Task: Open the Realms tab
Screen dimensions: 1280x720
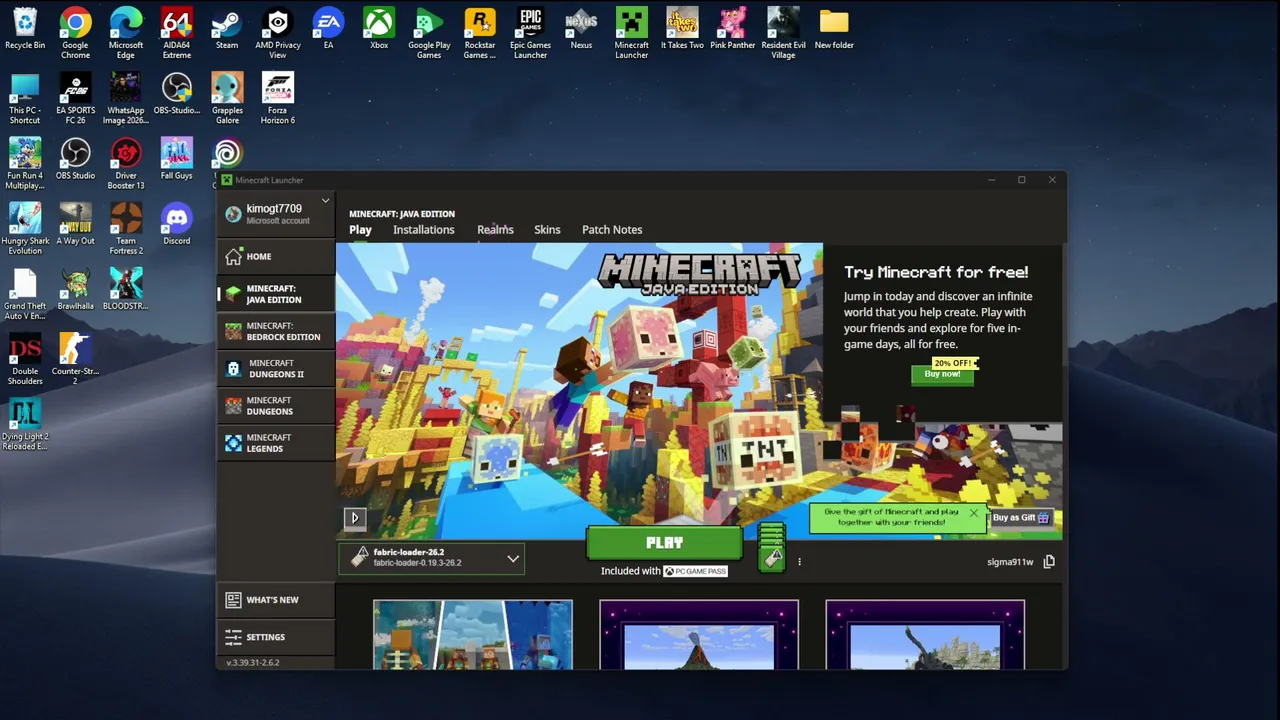Action: (x=495, y=230)
